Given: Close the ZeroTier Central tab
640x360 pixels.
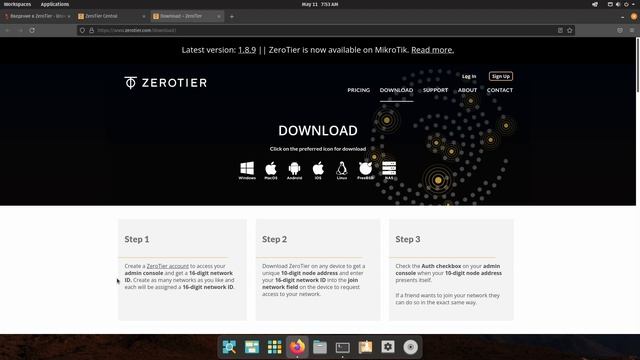Looking at the screenshot, I should pos(144,16).
